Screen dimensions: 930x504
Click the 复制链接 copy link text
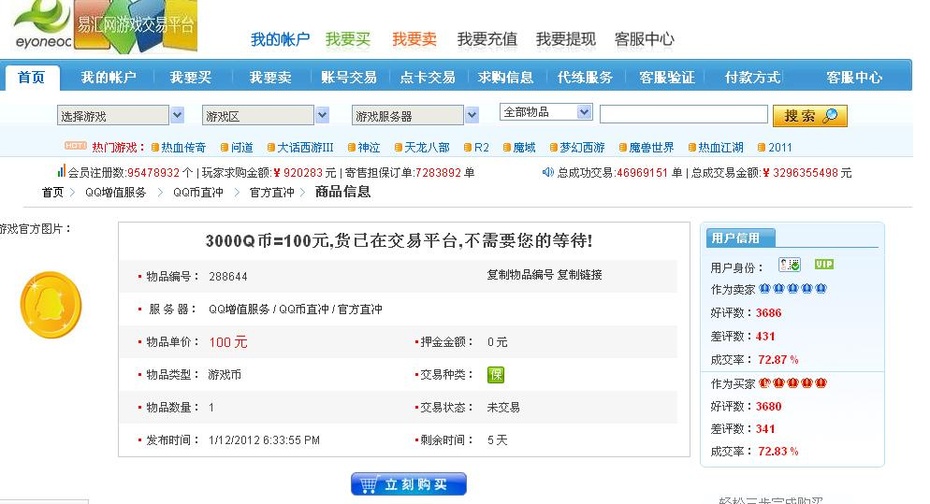580,275
